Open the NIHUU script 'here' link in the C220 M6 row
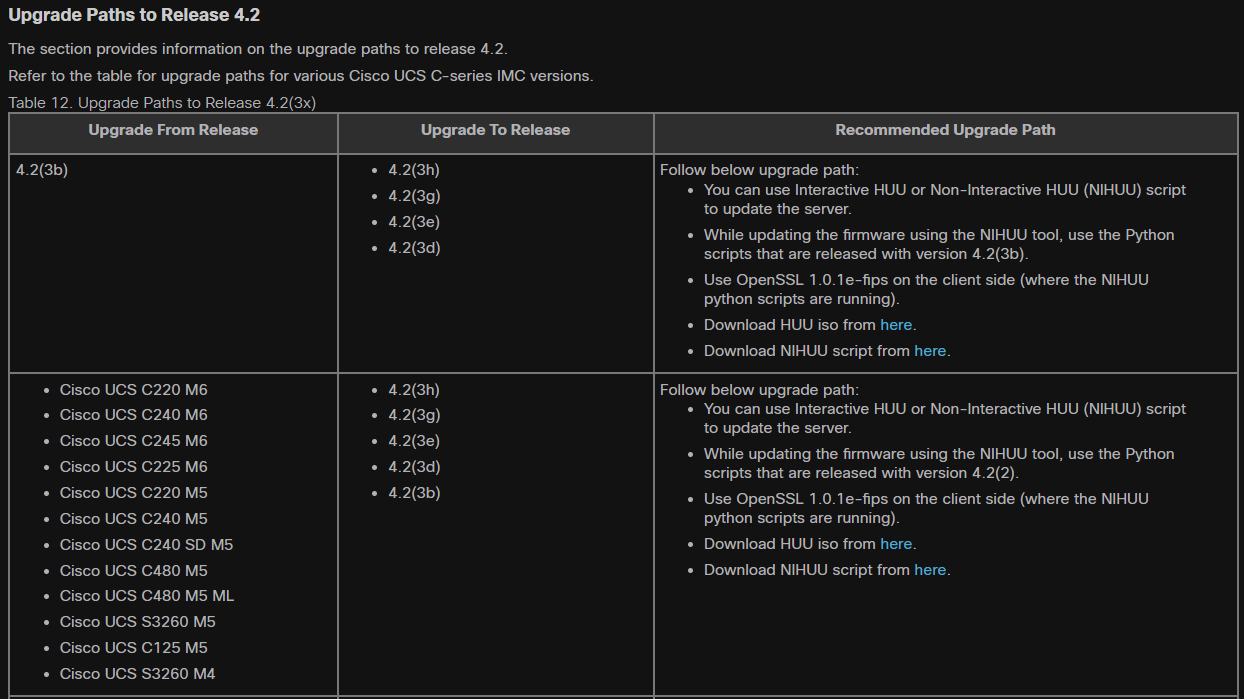1244x699 pixels. (x=930, y=570)
